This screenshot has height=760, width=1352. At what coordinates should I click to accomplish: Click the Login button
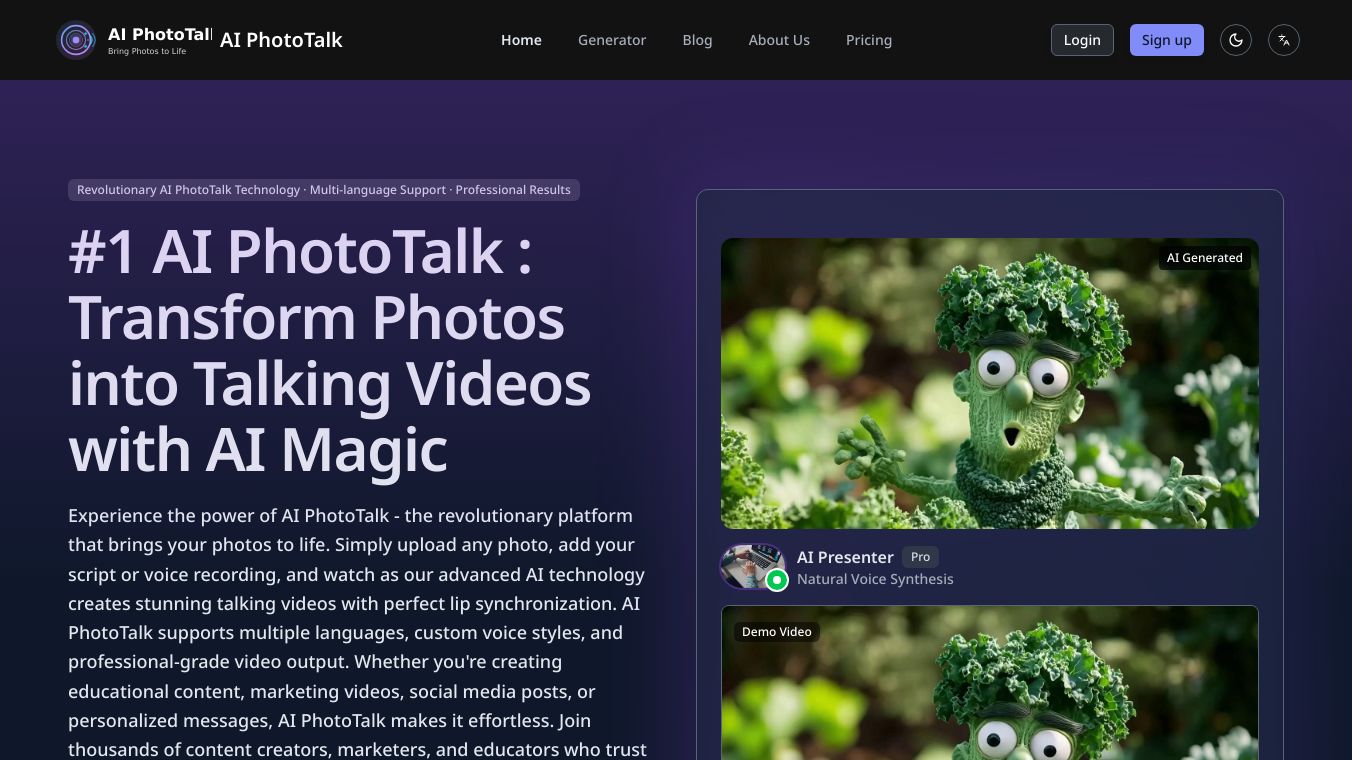click(x=1082, y=40)
